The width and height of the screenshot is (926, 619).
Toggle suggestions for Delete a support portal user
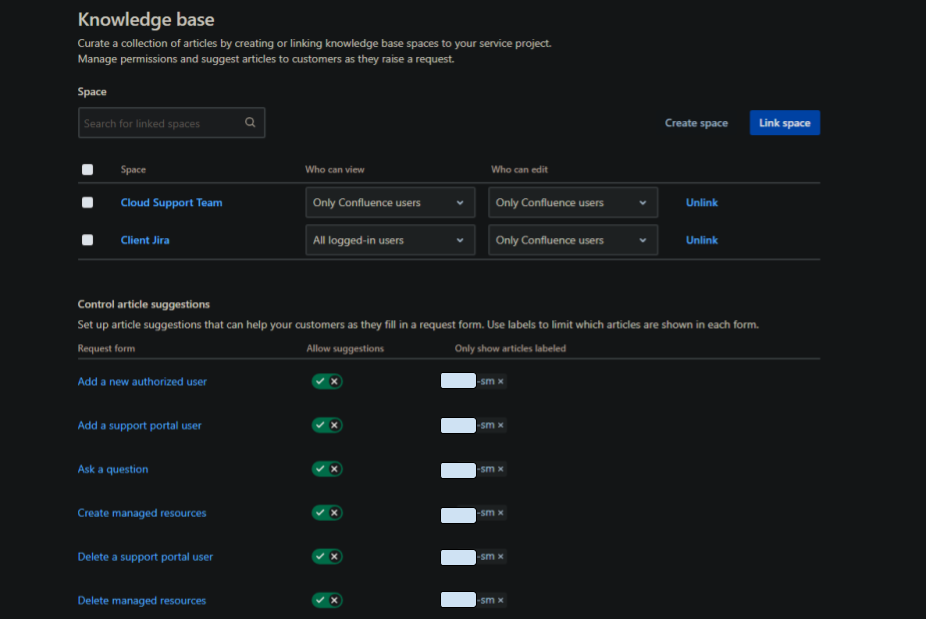[327, 556]
